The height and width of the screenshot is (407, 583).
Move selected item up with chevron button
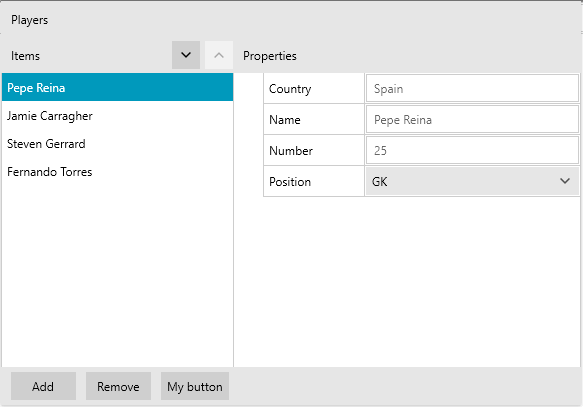[219, 55]
